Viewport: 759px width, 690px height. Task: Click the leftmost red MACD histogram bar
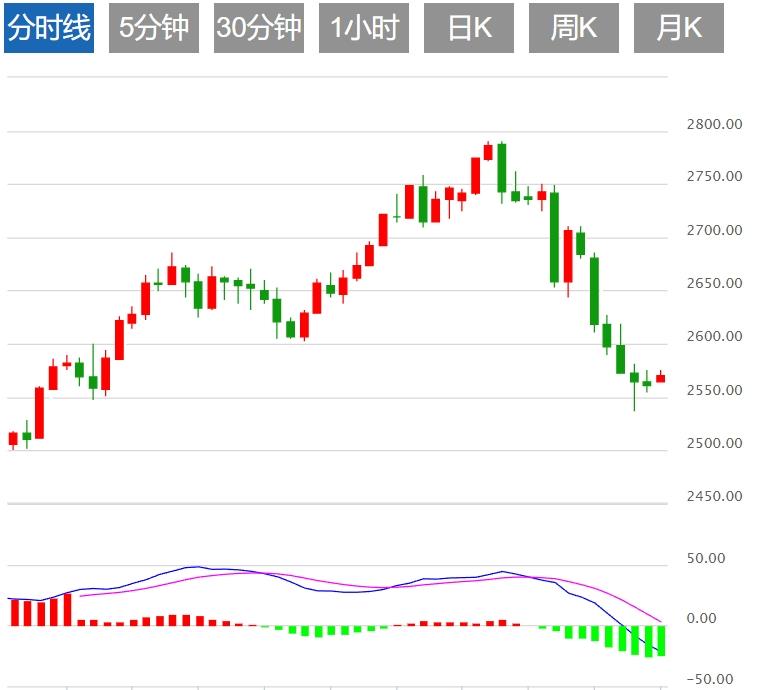[13, 612]
